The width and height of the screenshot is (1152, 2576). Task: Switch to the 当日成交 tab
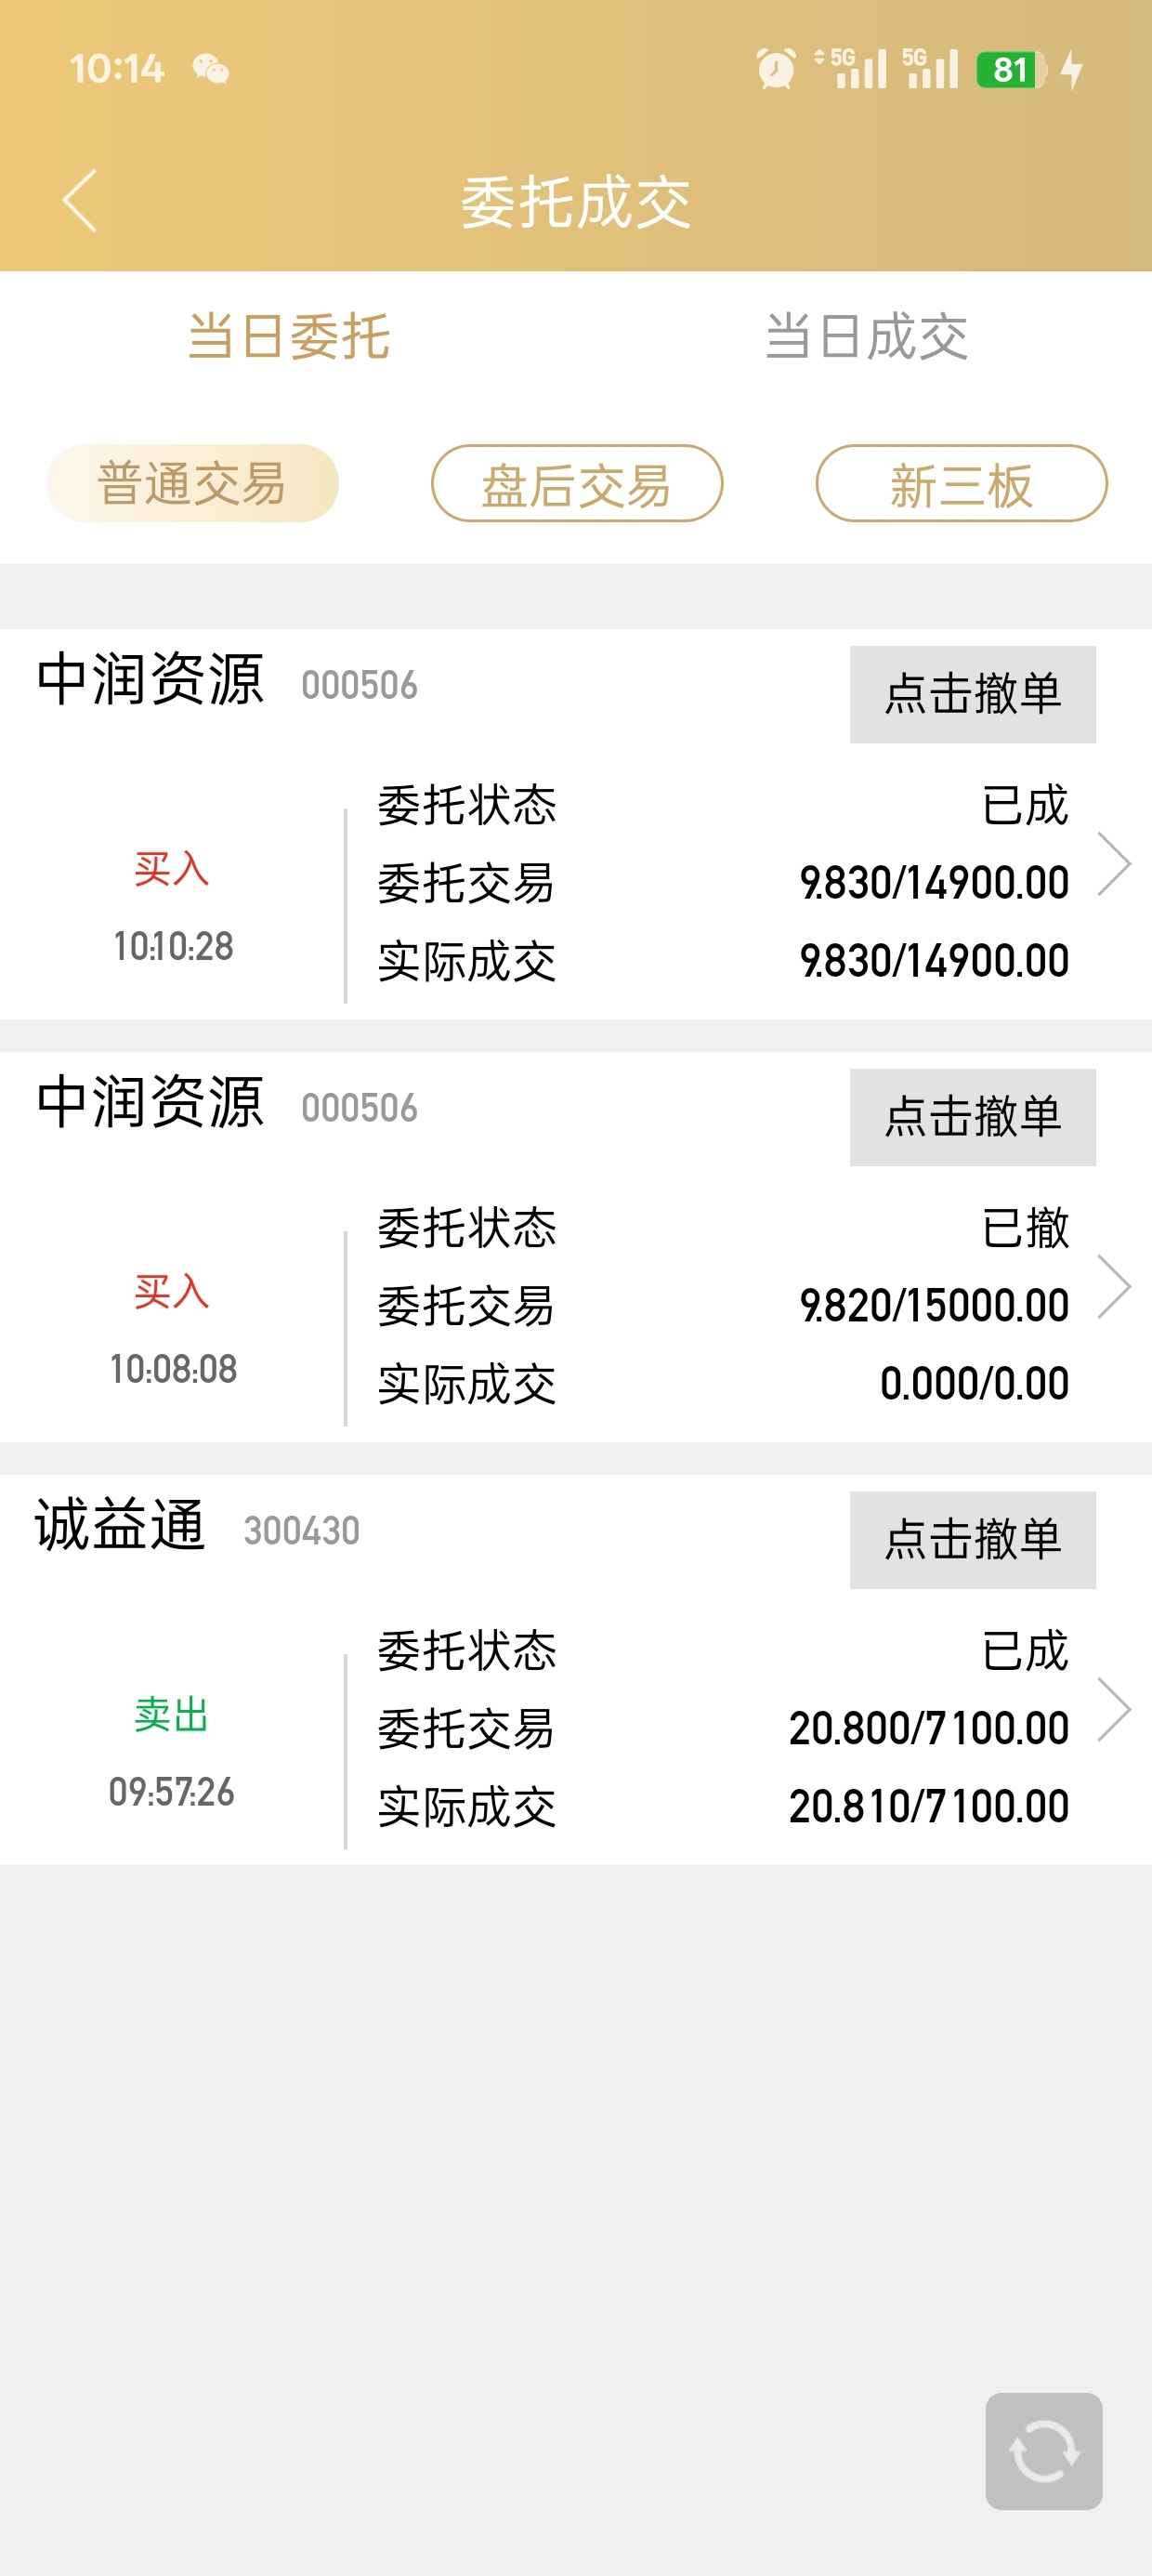tap(866, 336)
